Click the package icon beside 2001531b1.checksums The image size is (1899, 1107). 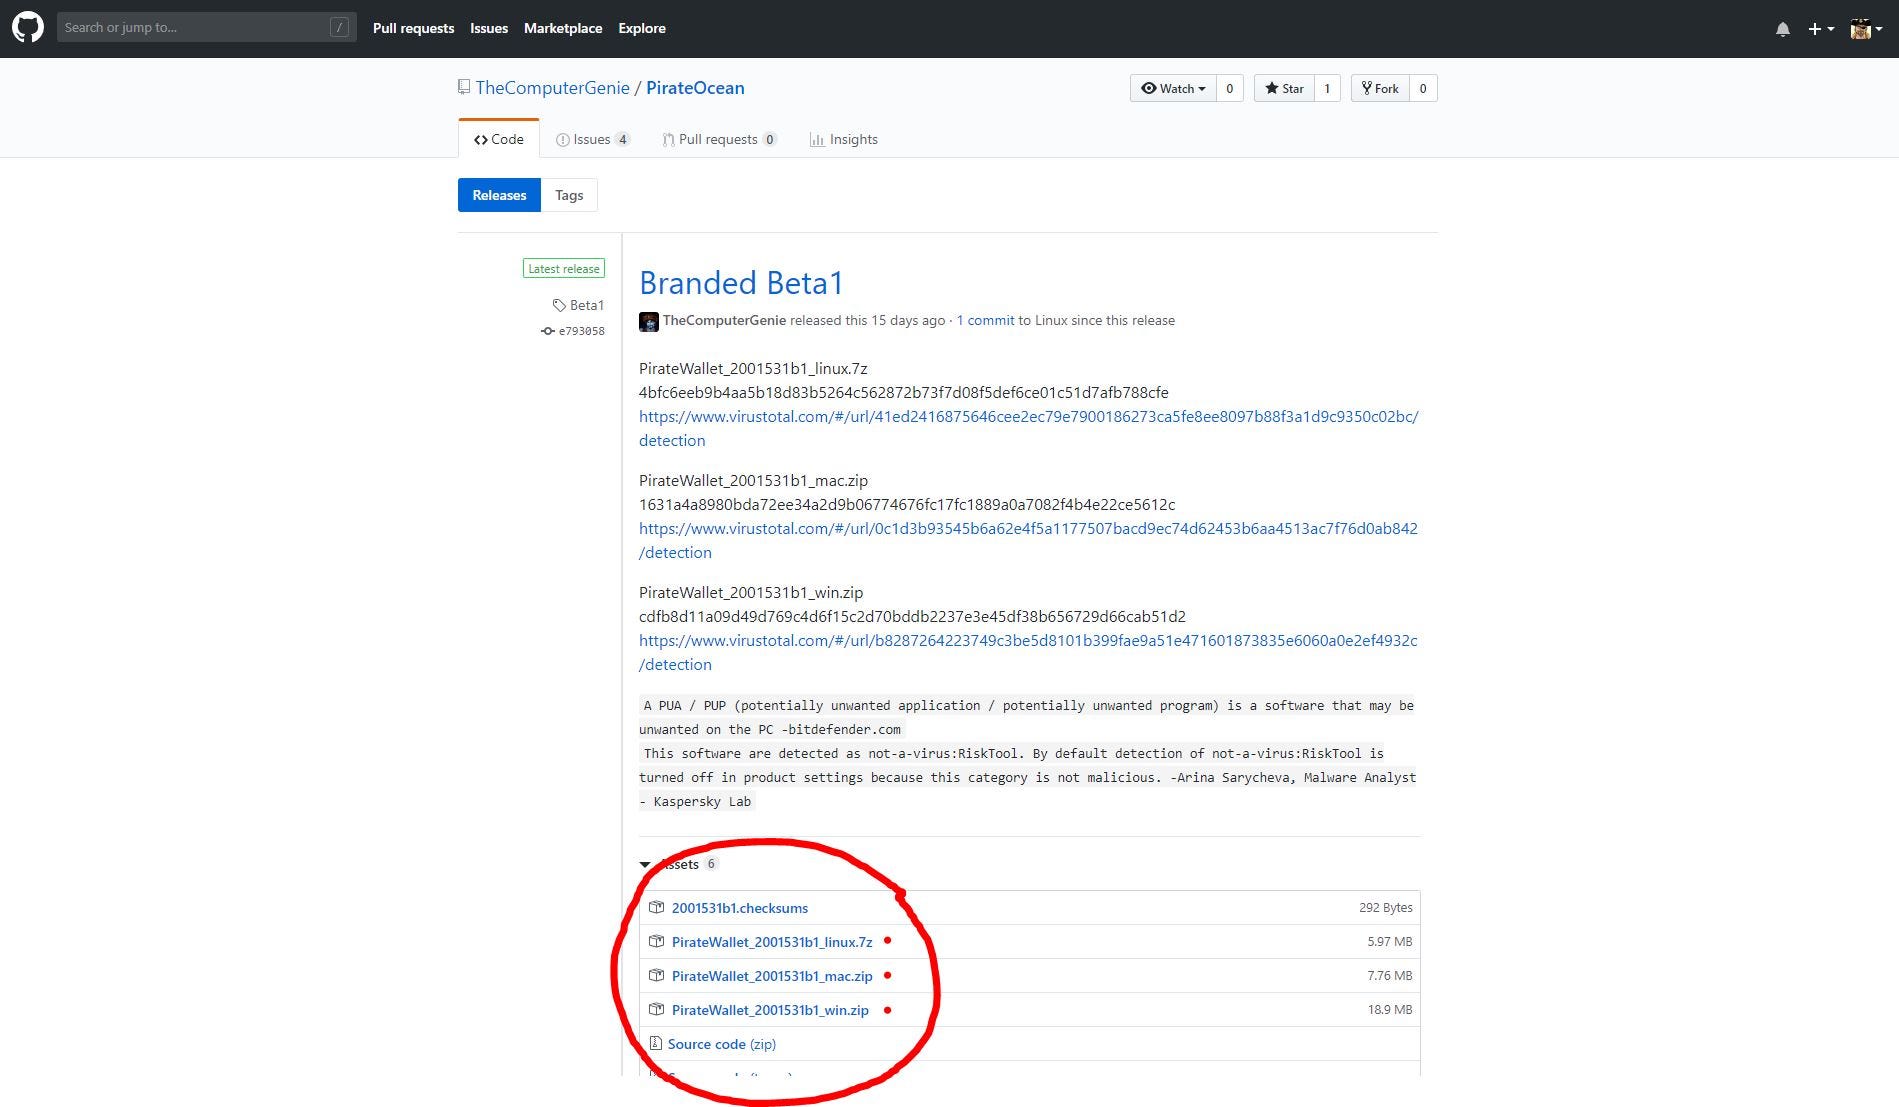click(x=656, y=907)
